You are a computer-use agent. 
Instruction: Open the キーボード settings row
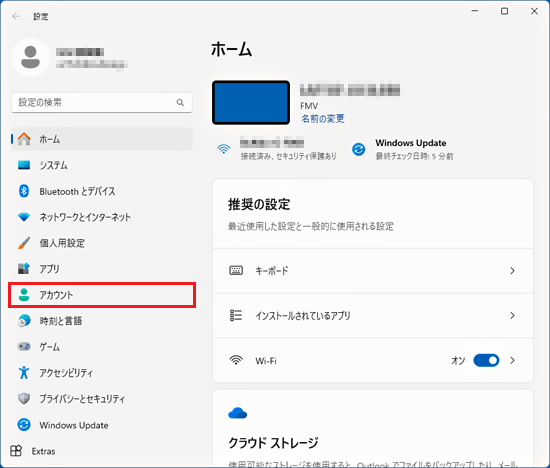(373, 270)
